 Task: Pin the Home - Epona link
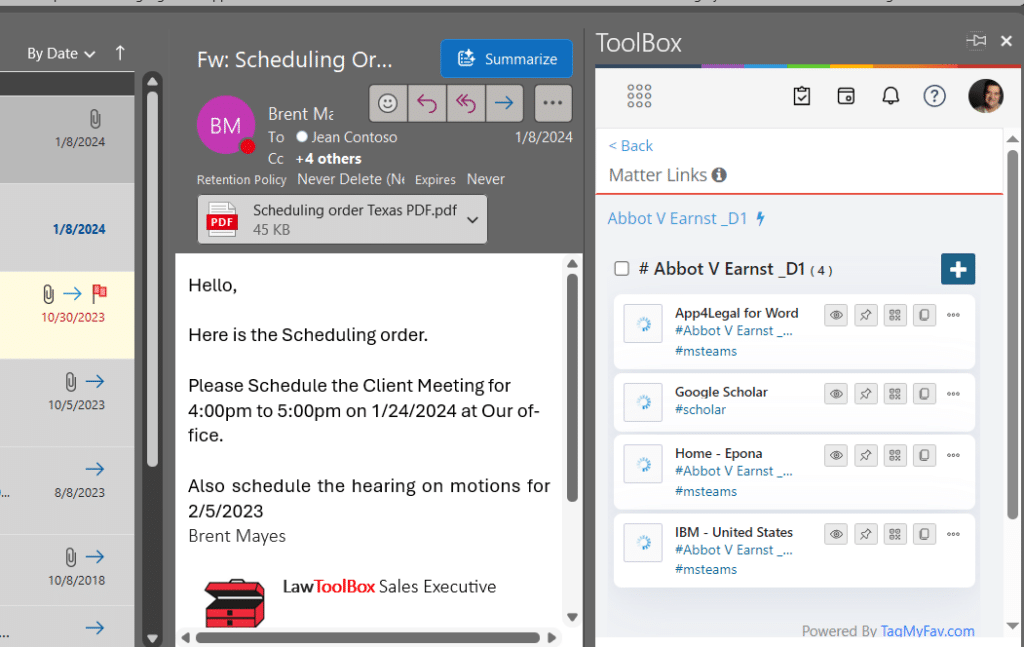(x=865, y=456)
